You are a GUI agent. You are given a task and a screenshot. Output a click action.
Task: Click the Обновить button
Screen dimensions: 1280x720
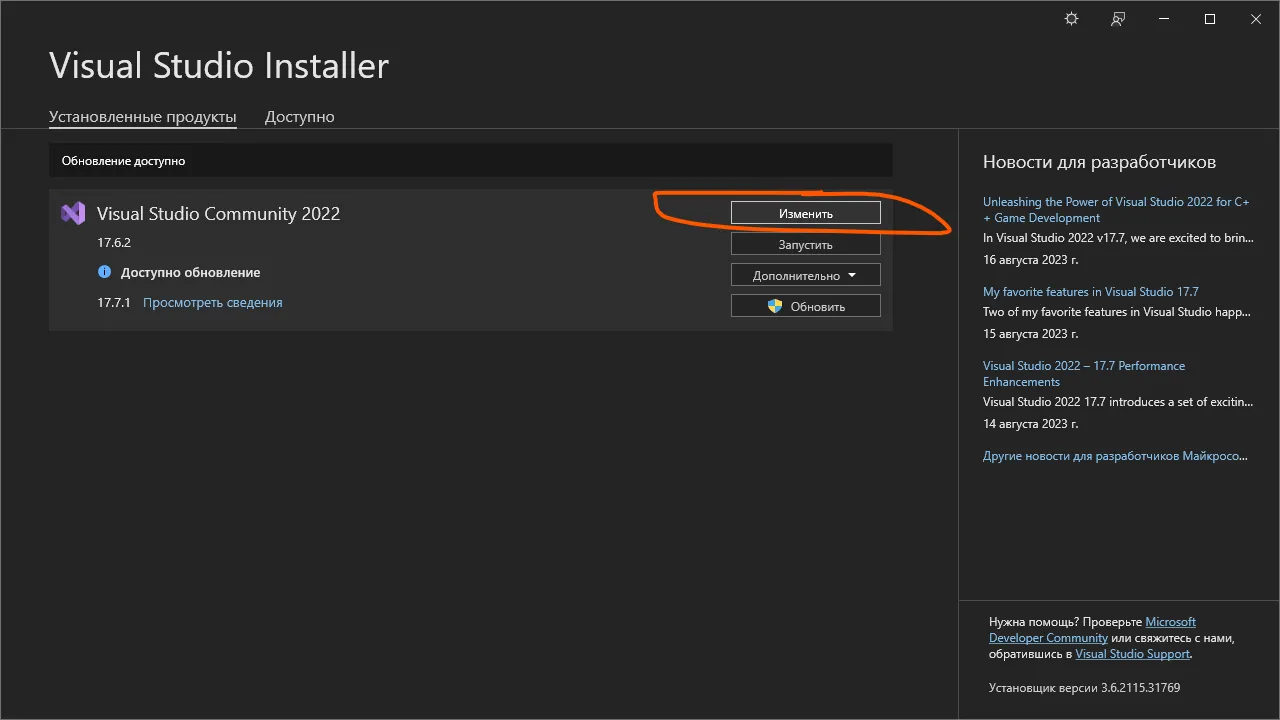806,306
